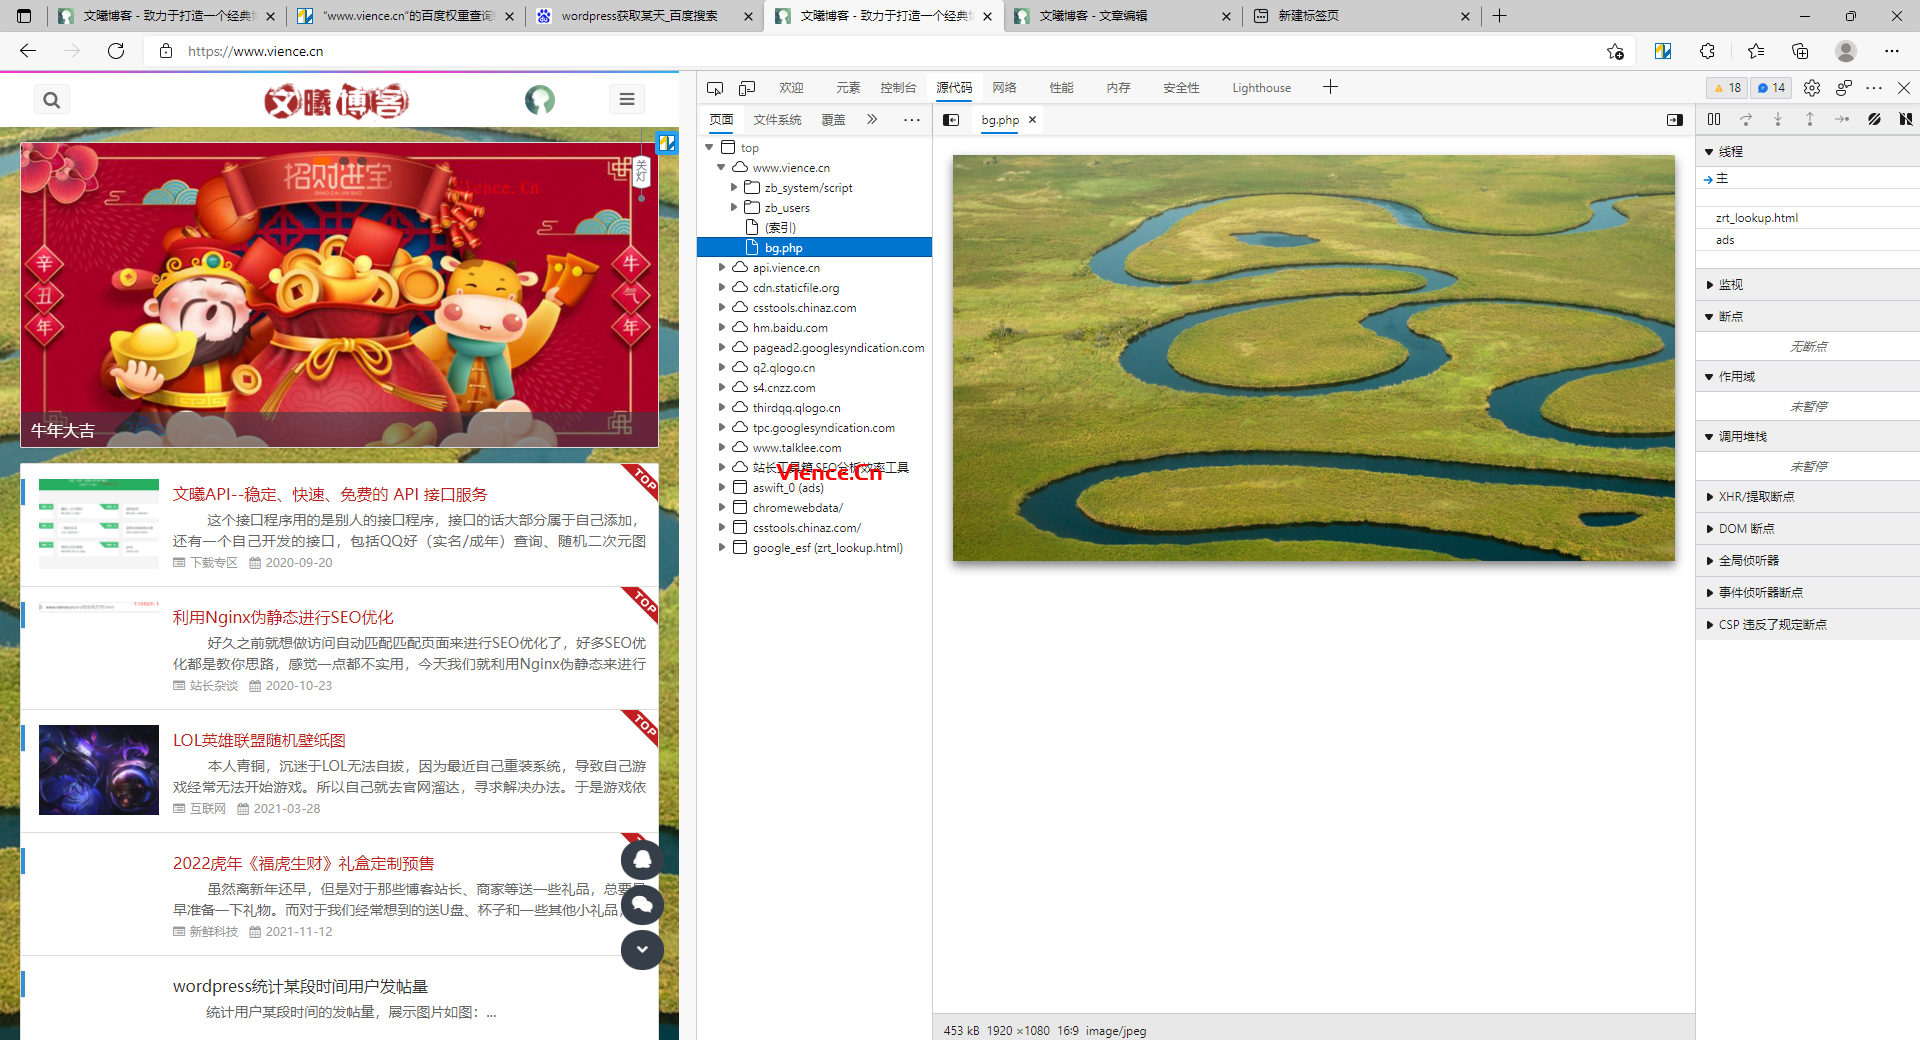Open the Lighthouse tab

(x=1261, y=88)
